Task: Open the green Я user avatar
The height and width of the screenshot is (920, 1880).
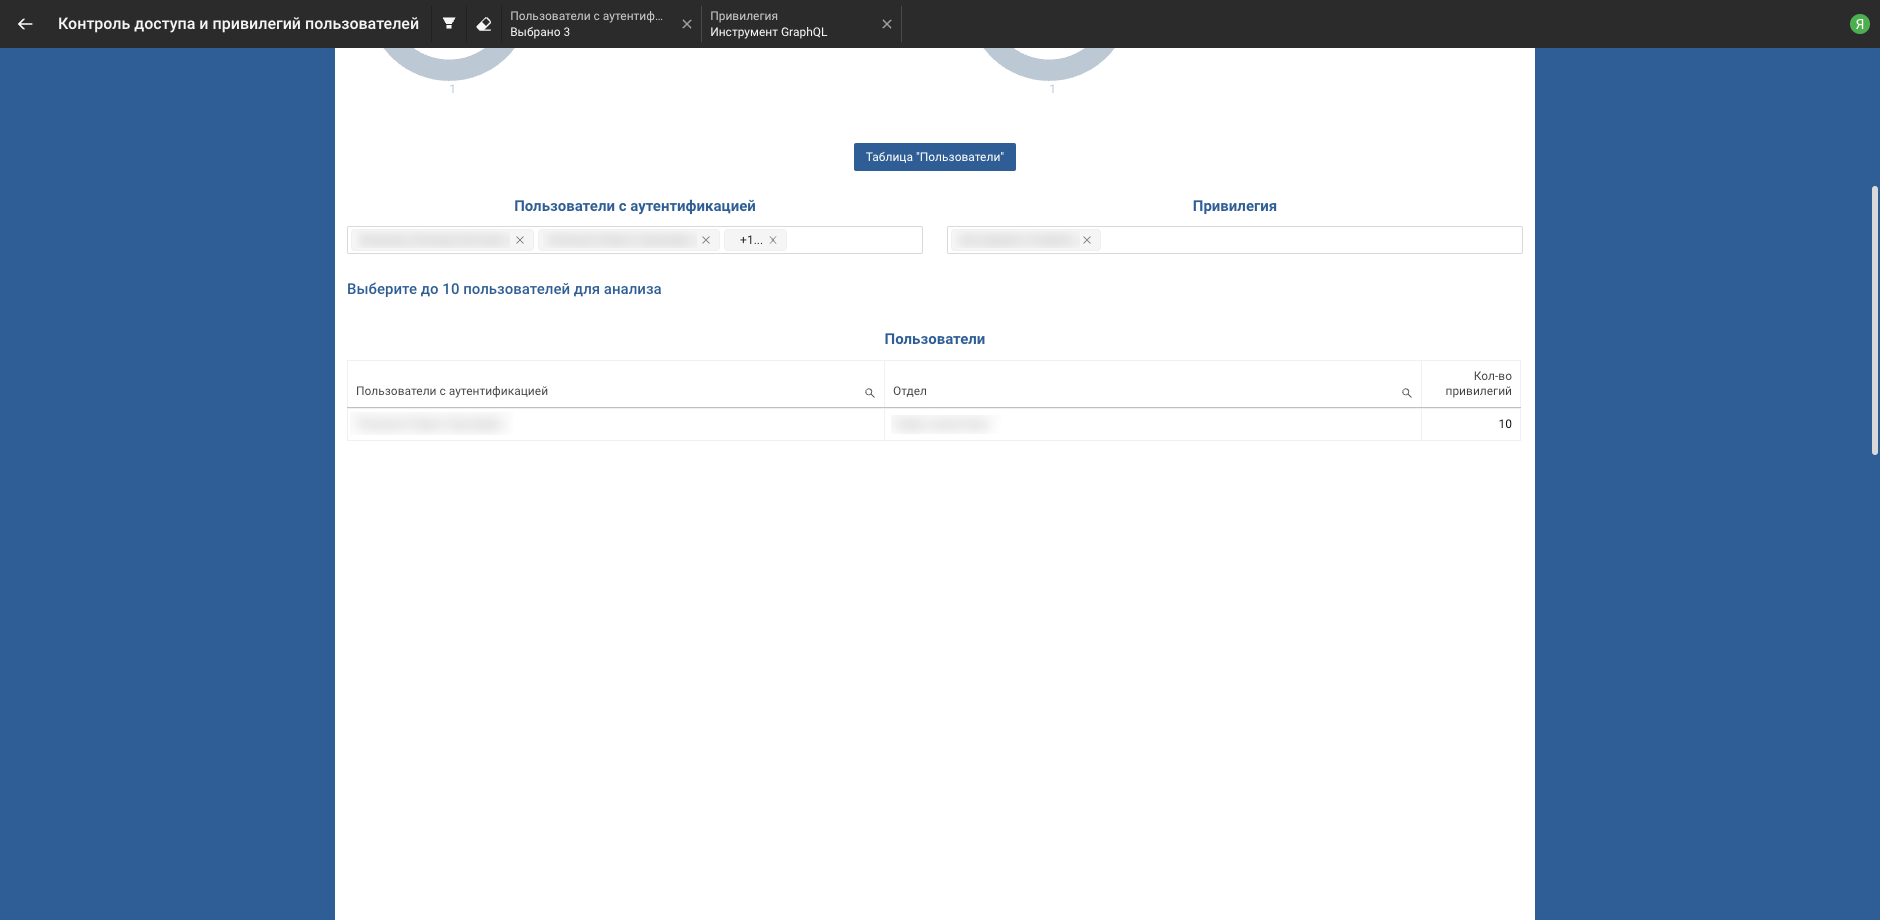Action: [x=1859, y=24]
